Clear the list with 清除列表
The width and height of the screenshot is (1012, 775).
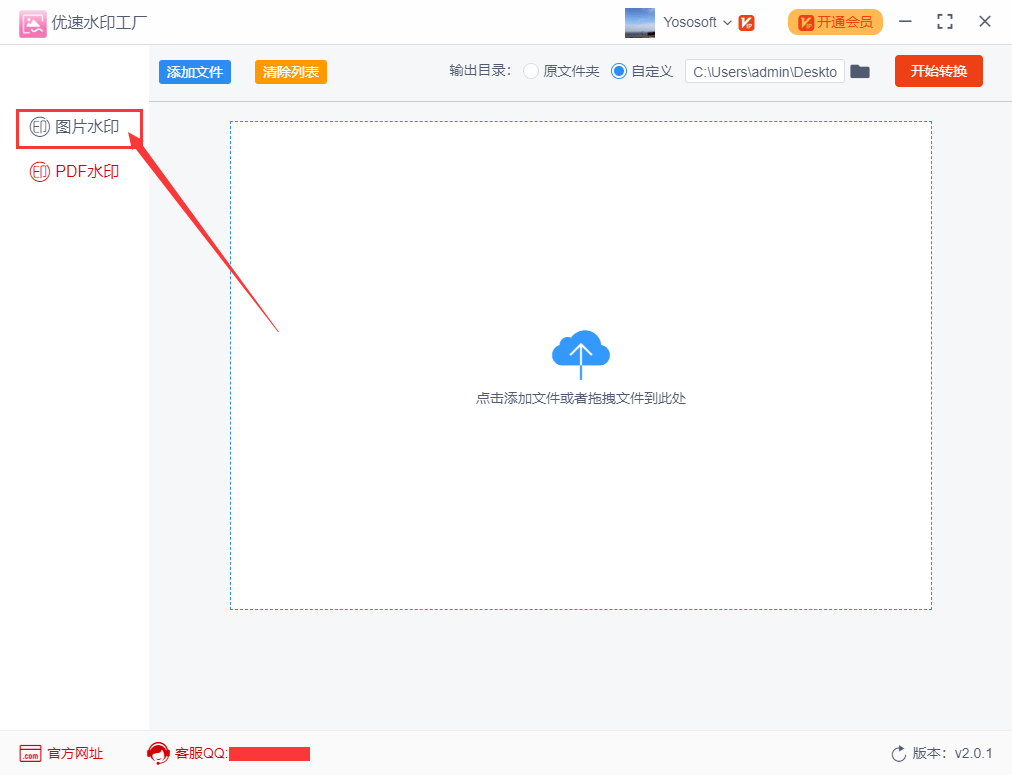click(290, 72)
